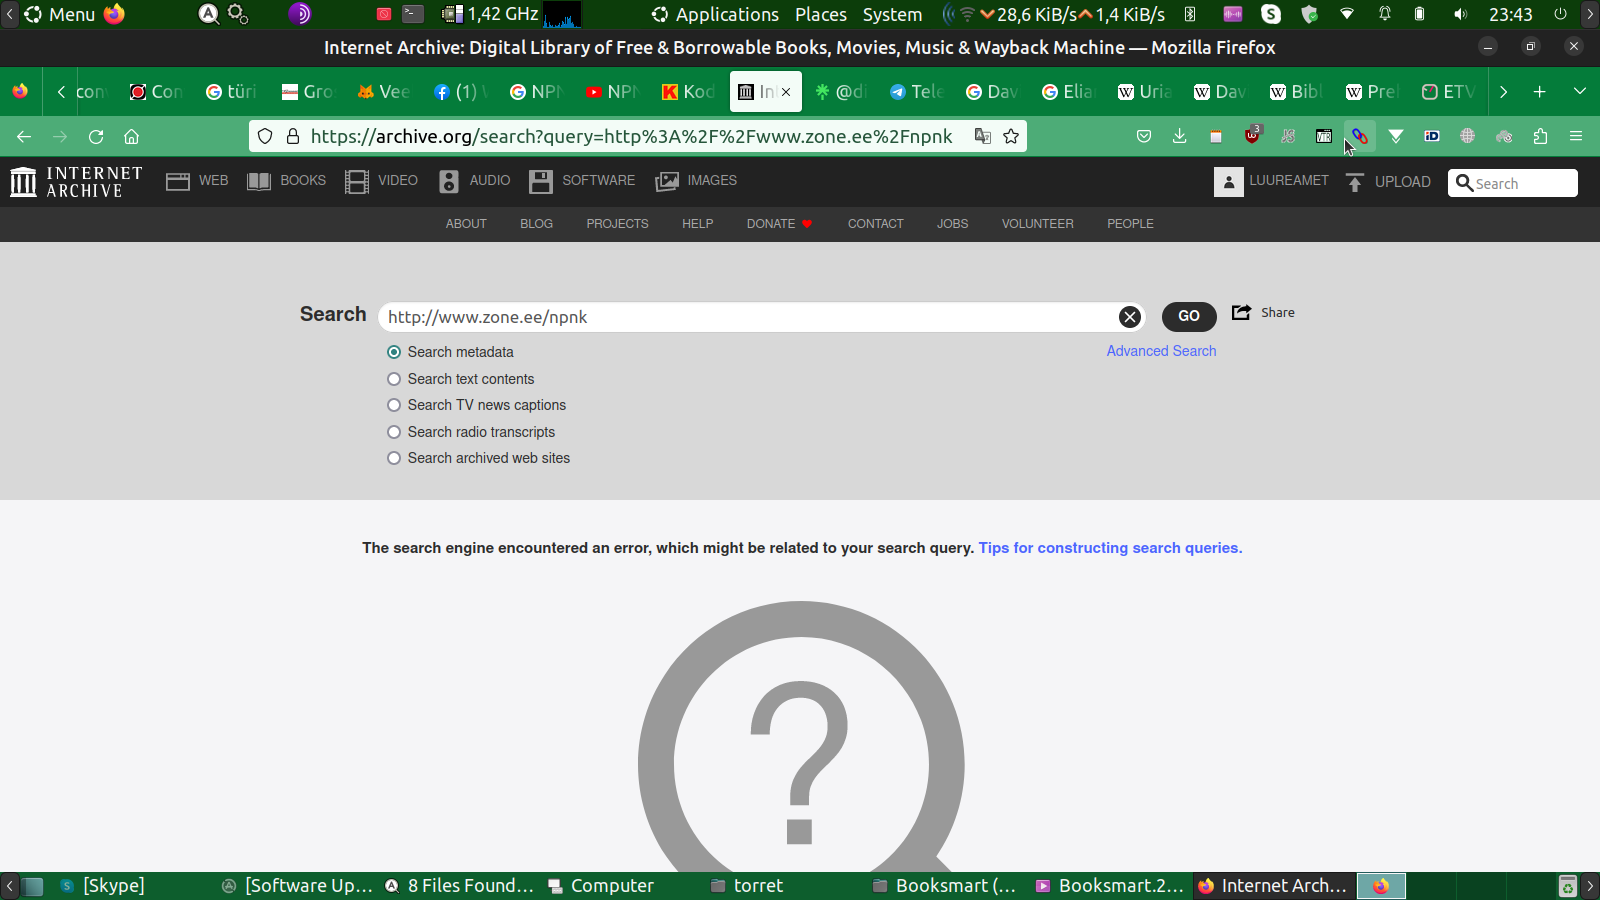Open the Firefox hamburger application menu

click(x=1576, y=136)
